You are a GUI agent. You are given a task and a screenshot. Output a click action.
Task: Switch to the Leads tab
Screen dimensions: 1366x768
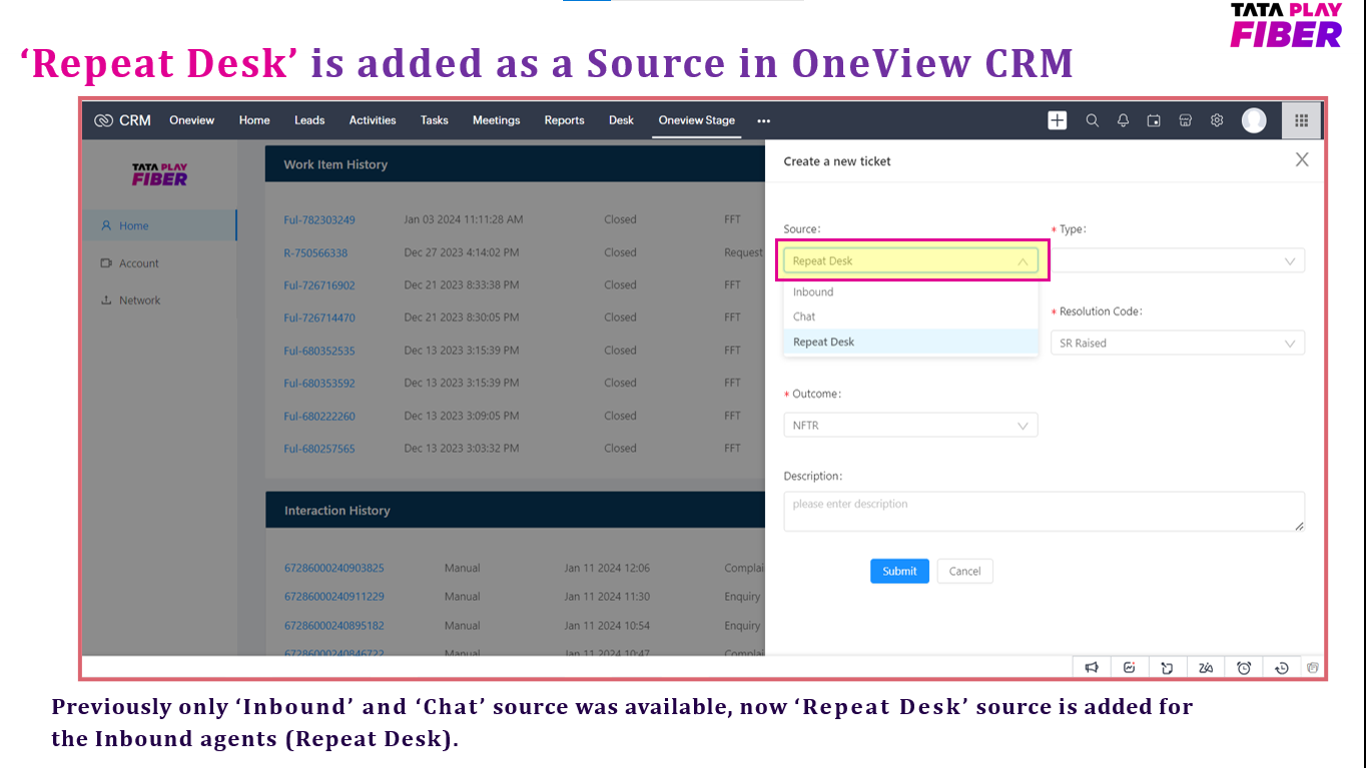[x=309, y=120]
